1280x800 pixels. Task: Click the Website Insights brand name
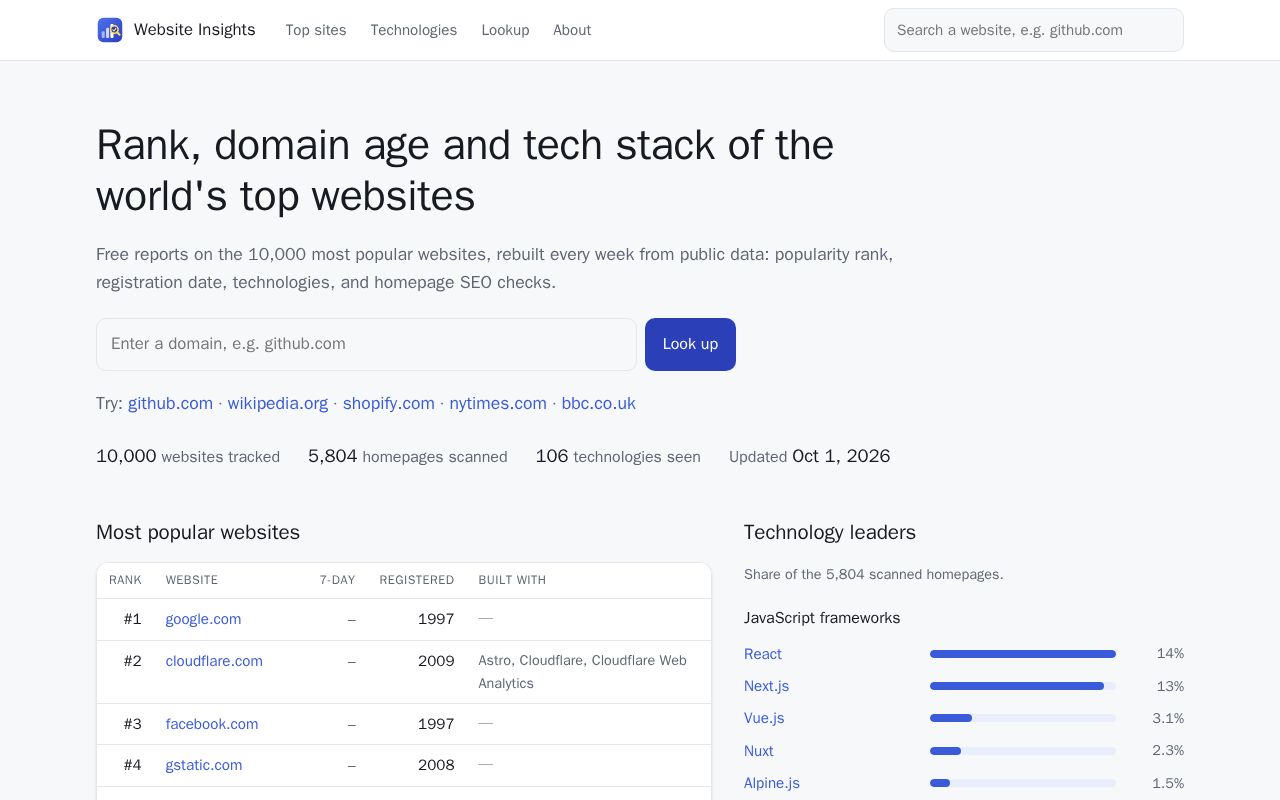pyautogui.click(x=195, y=30)
